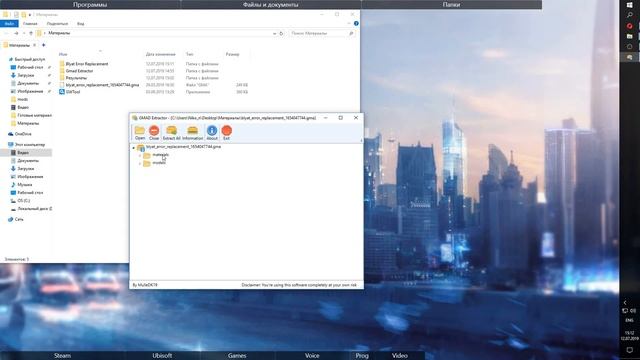Screen dimensions: 640x360
Task: Open Быстрый доступ in navigation pane
Action: click(29, 59)
